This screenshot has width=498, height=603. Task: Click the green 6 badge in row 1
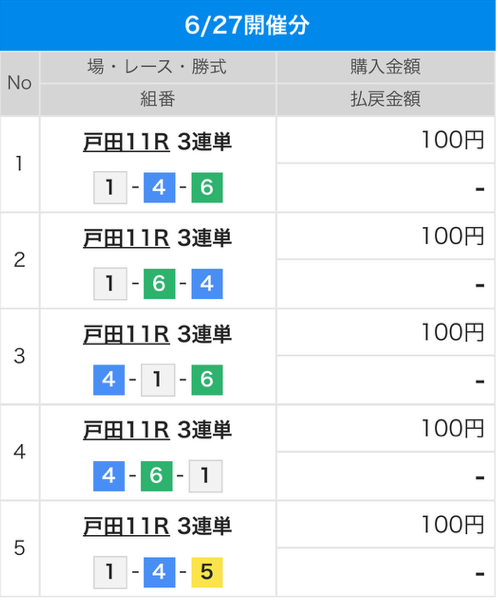[207, 188]
